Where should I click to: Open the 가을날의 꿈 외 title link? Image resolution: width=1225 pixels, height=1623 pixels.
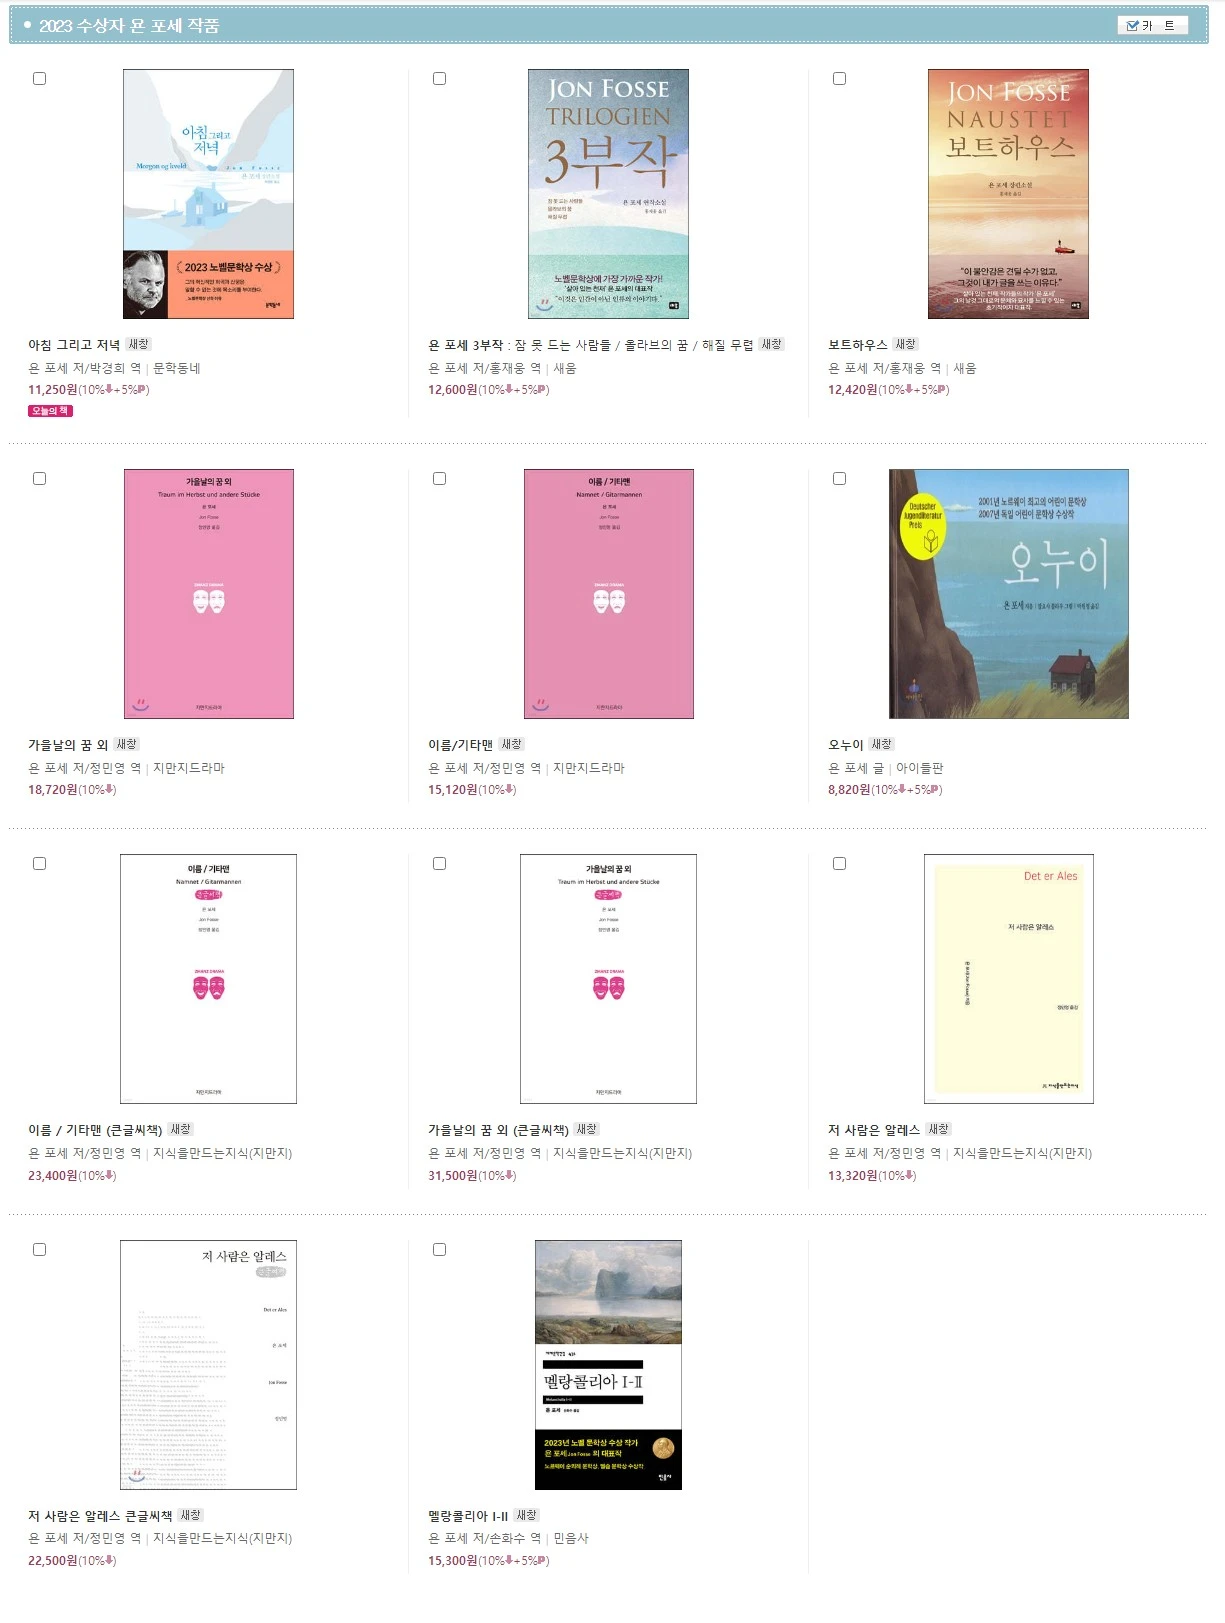[x=68, y=745]
